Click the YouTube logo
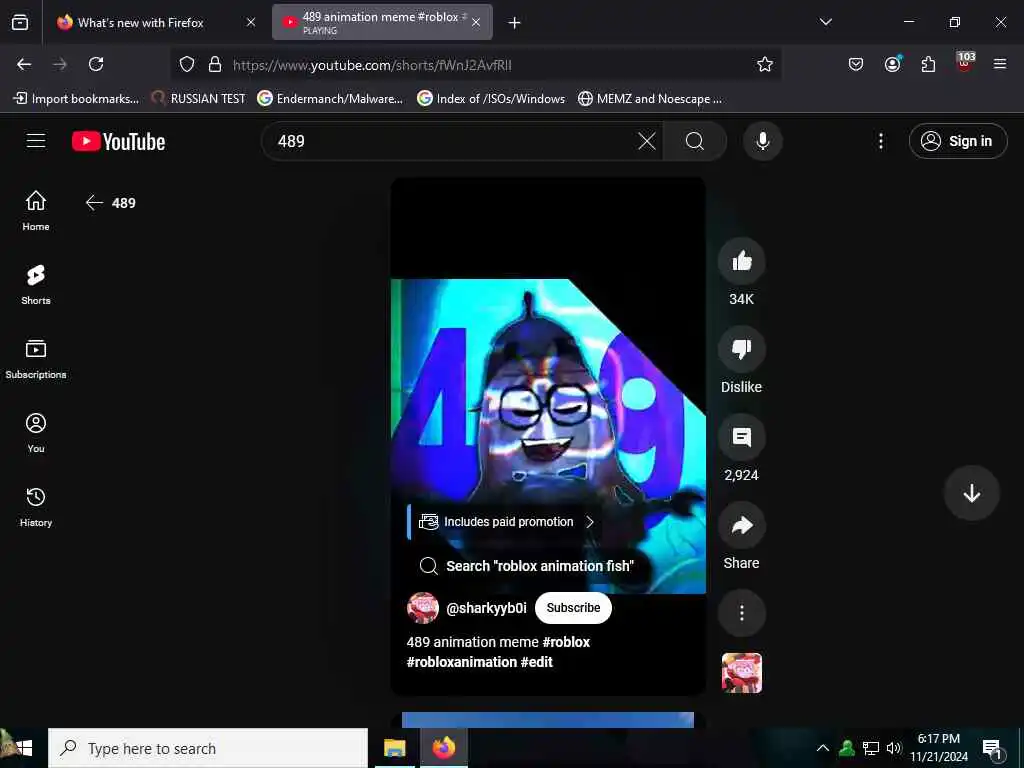The height and width of the screenshot is (768, 1024). coord(118,141)
